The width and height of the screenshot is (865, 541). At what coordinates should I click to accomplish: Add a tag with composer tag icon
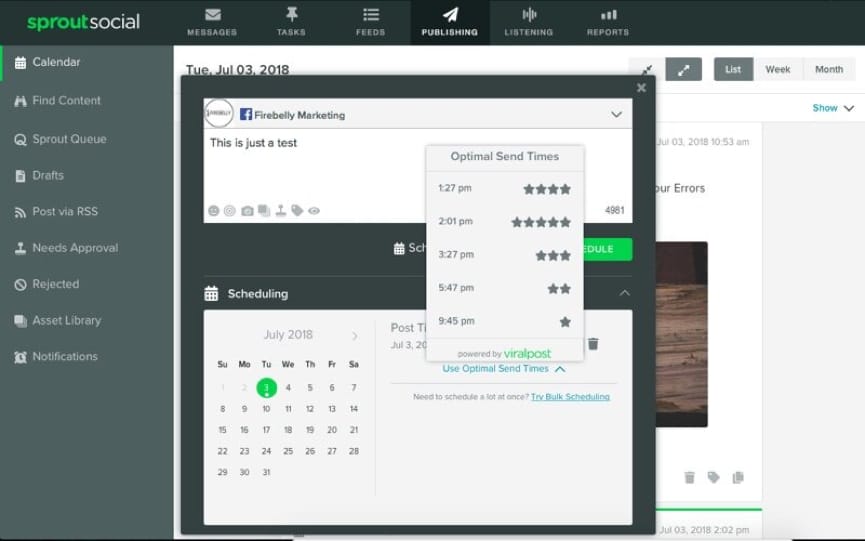point(297,210)
